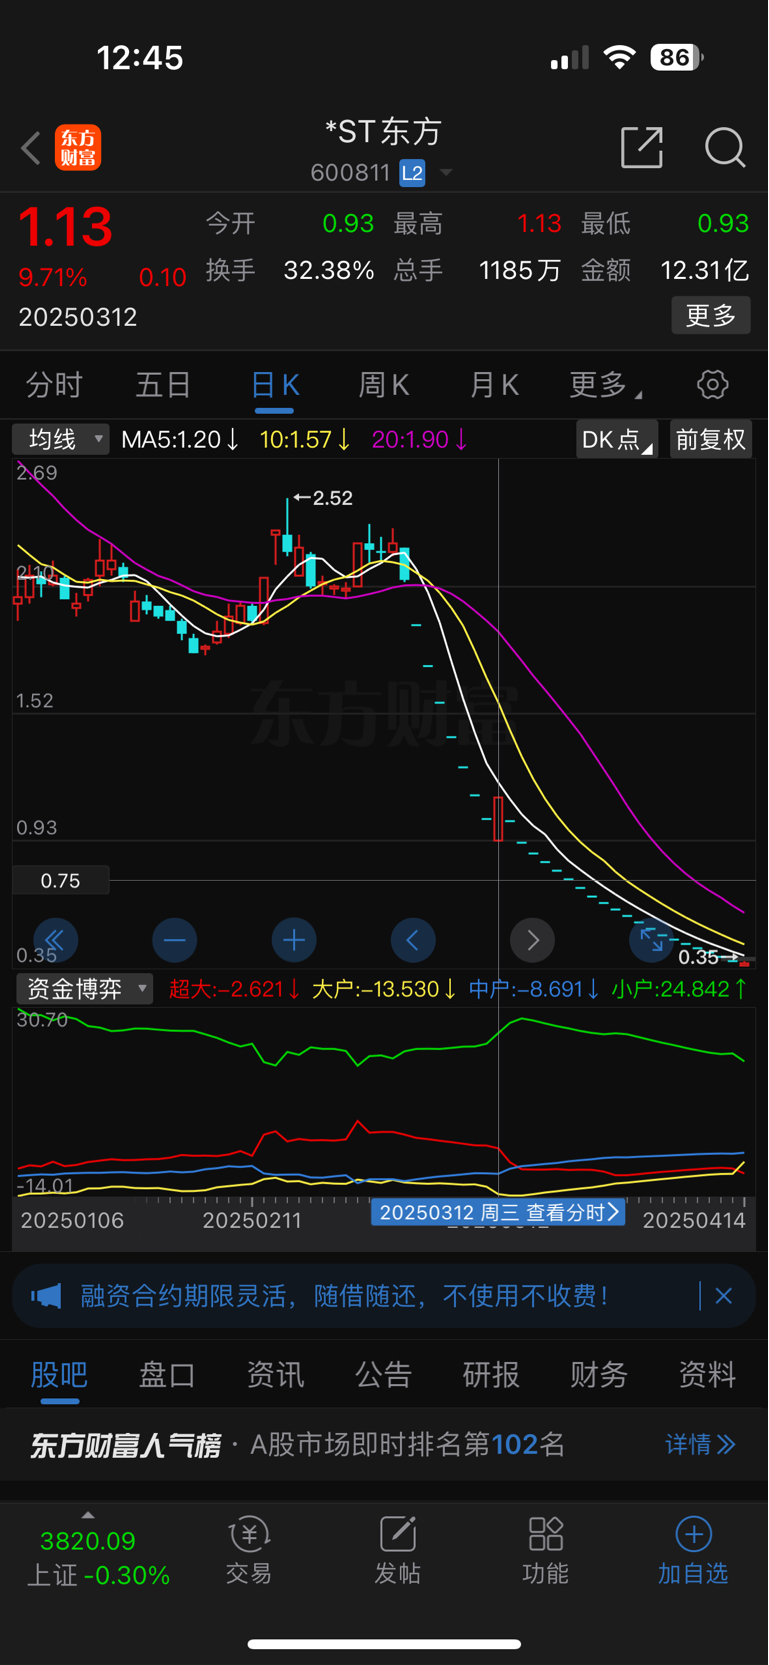Open the 资料 tab
The width and height of the screenshot is (769, 1665).
click(x=707, y=1375)
